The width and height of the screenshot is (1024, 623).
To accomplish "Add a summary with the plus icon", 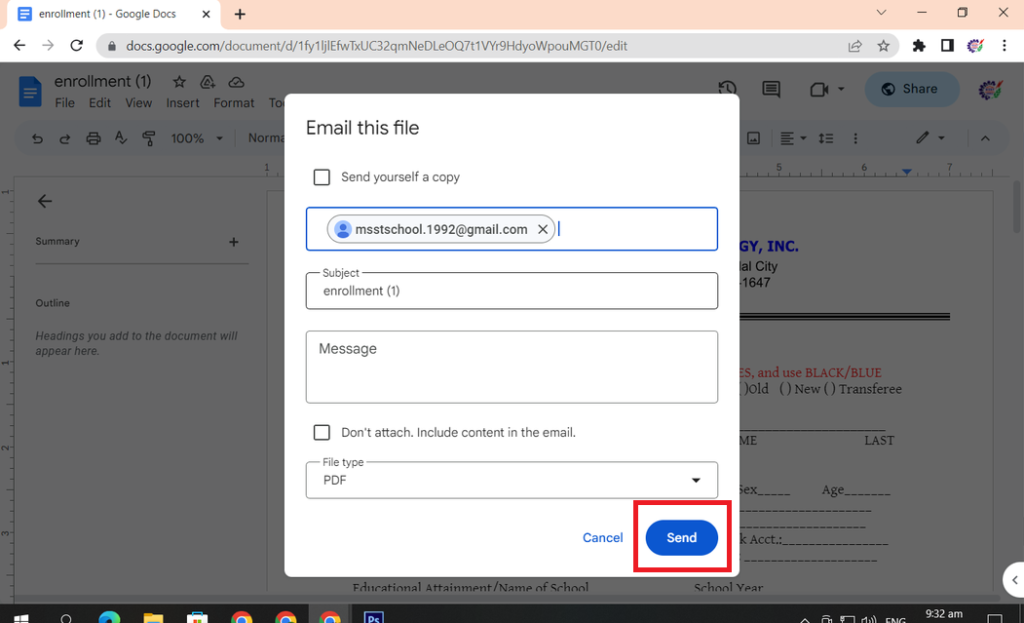I will pyautogui.click(x=233, y=241).
